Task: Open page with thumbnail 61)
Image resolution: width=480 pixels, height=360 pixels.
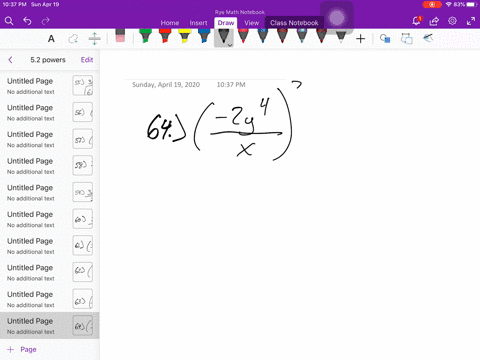Action: click(49, 246)
